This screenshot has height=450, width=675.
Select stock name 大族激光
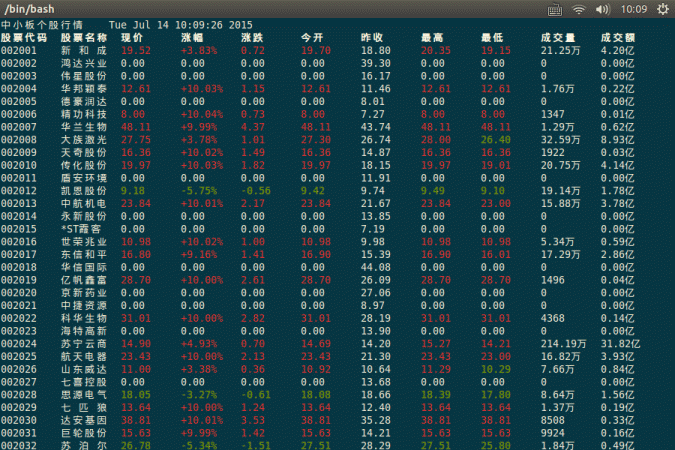click(84, 140)
